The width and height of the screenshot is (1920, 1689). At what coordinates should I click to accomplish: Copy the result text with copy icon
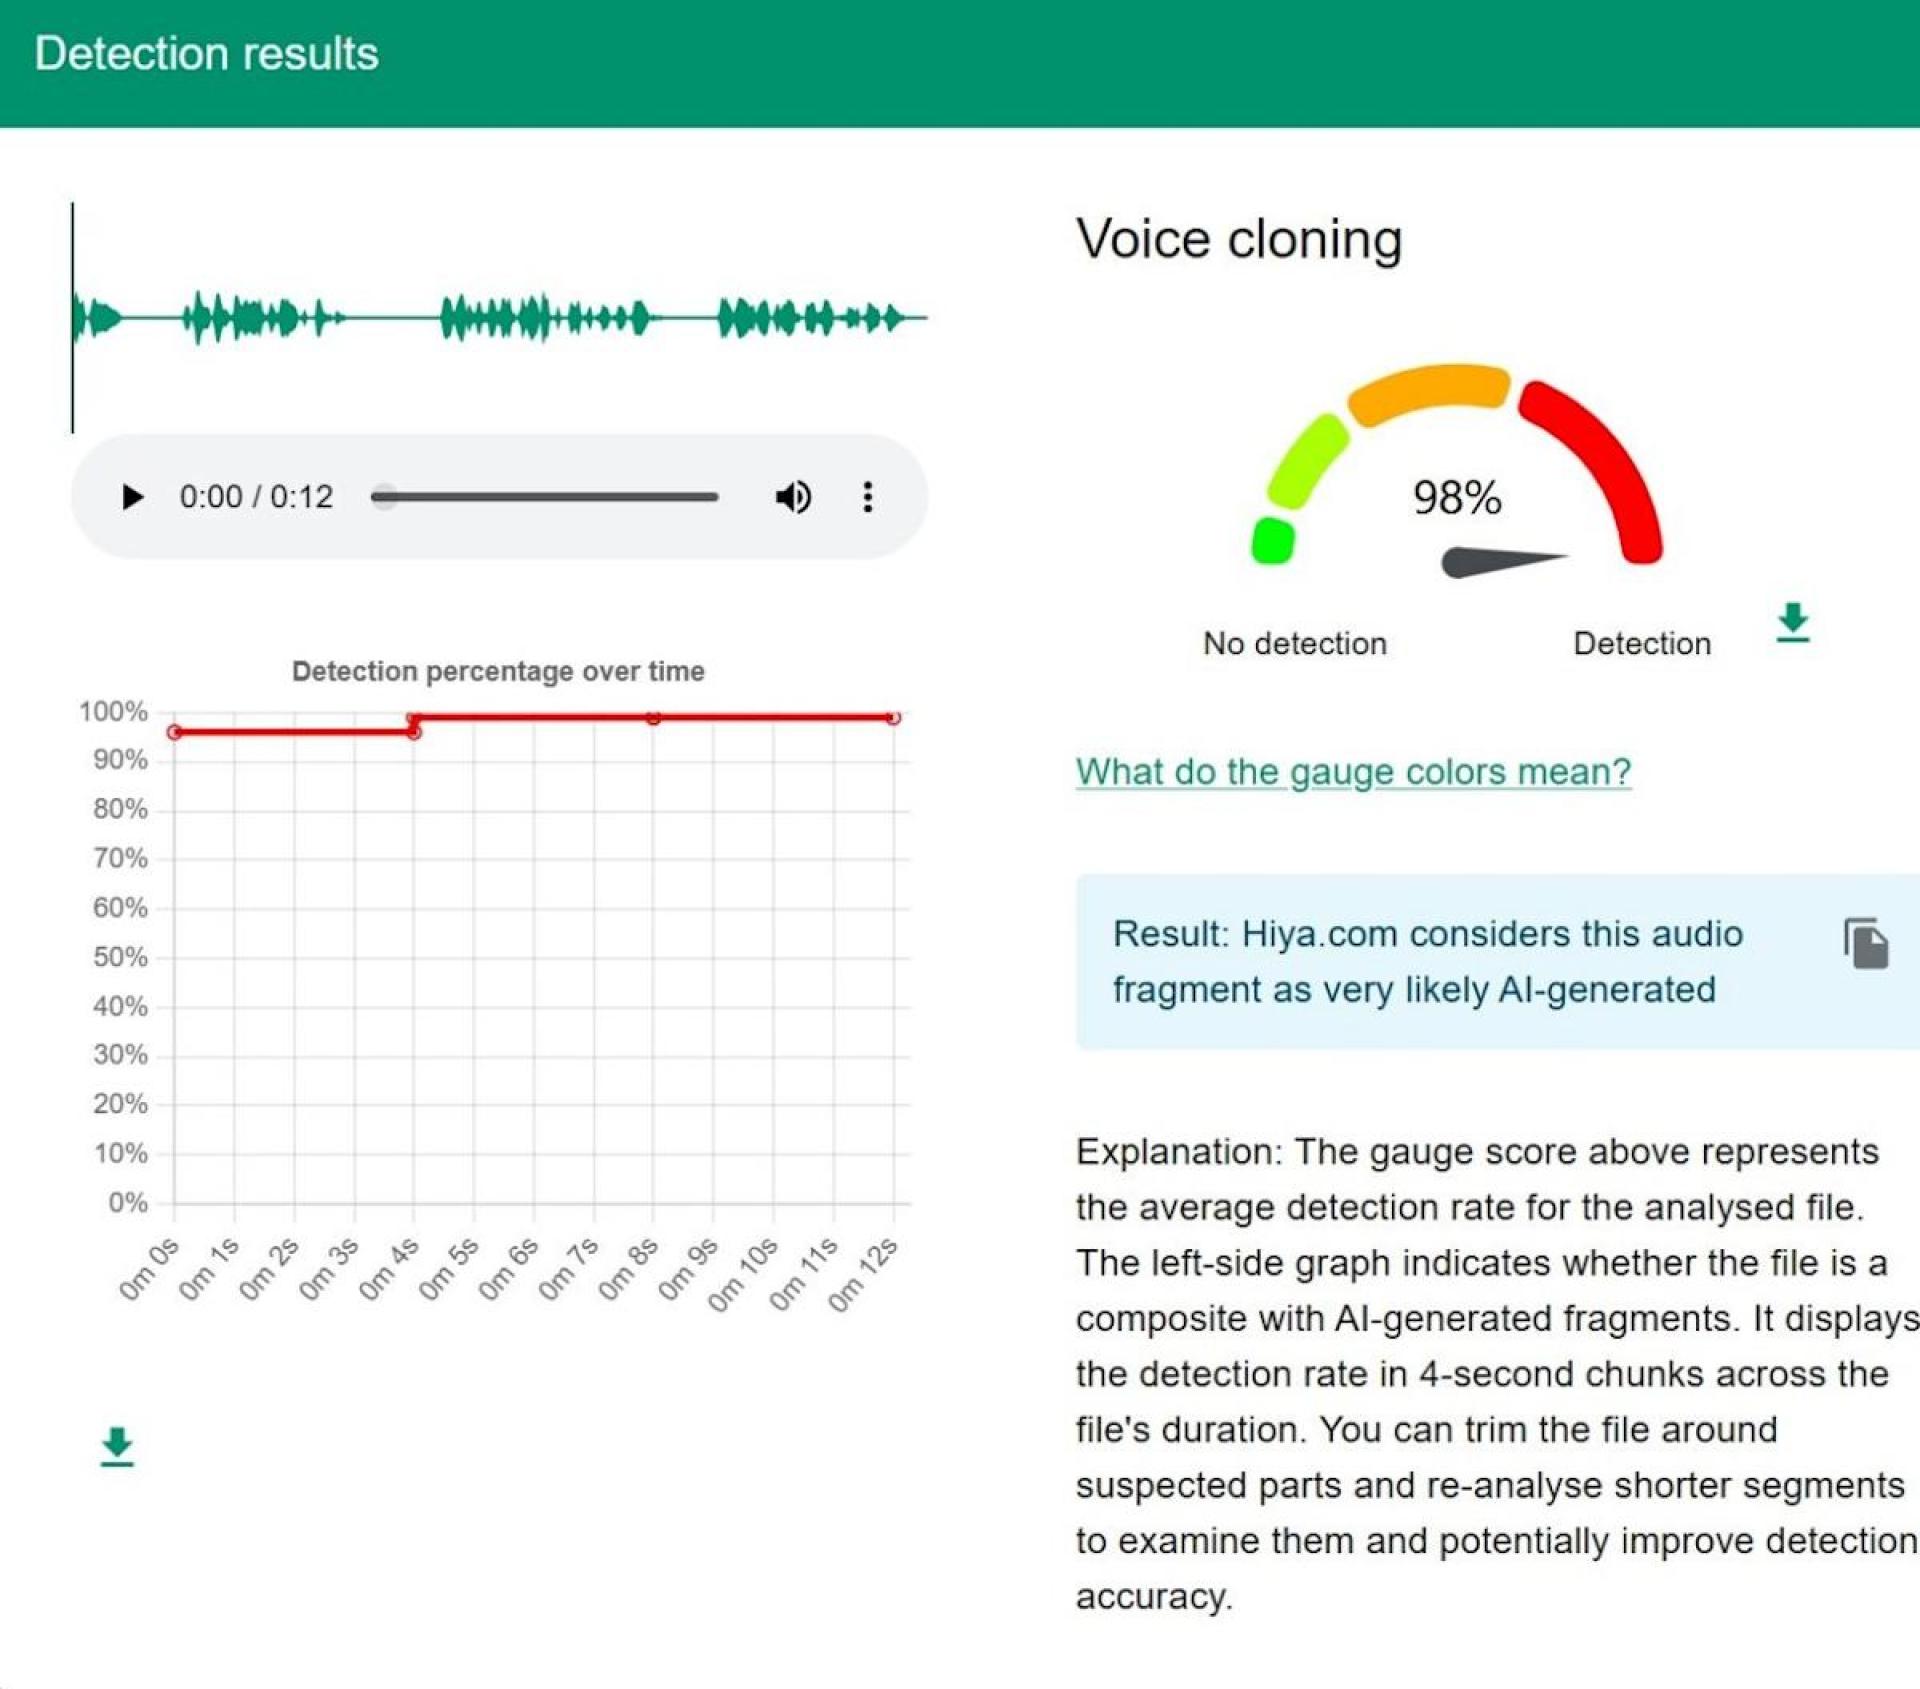pyautogui.click(x=1865, y=943)
